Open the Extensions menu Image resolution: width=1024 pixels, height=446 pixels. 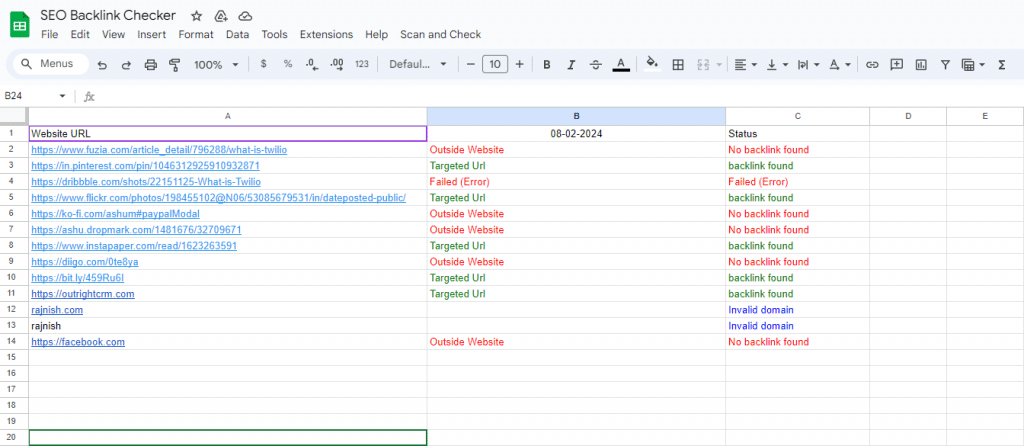click(327, 35)
